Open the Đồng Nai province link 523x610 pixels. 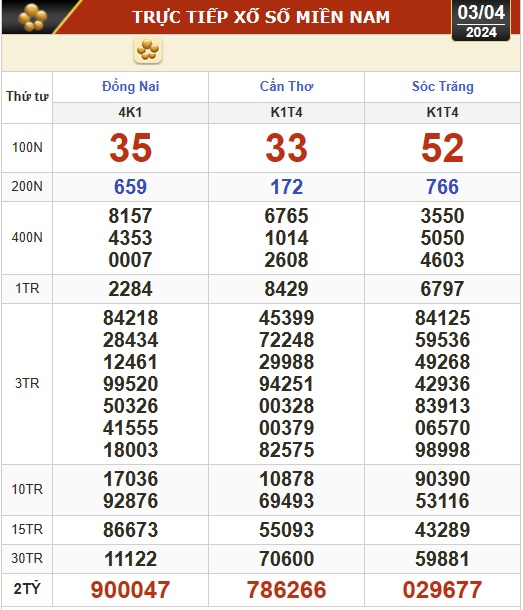click(131, 86)
